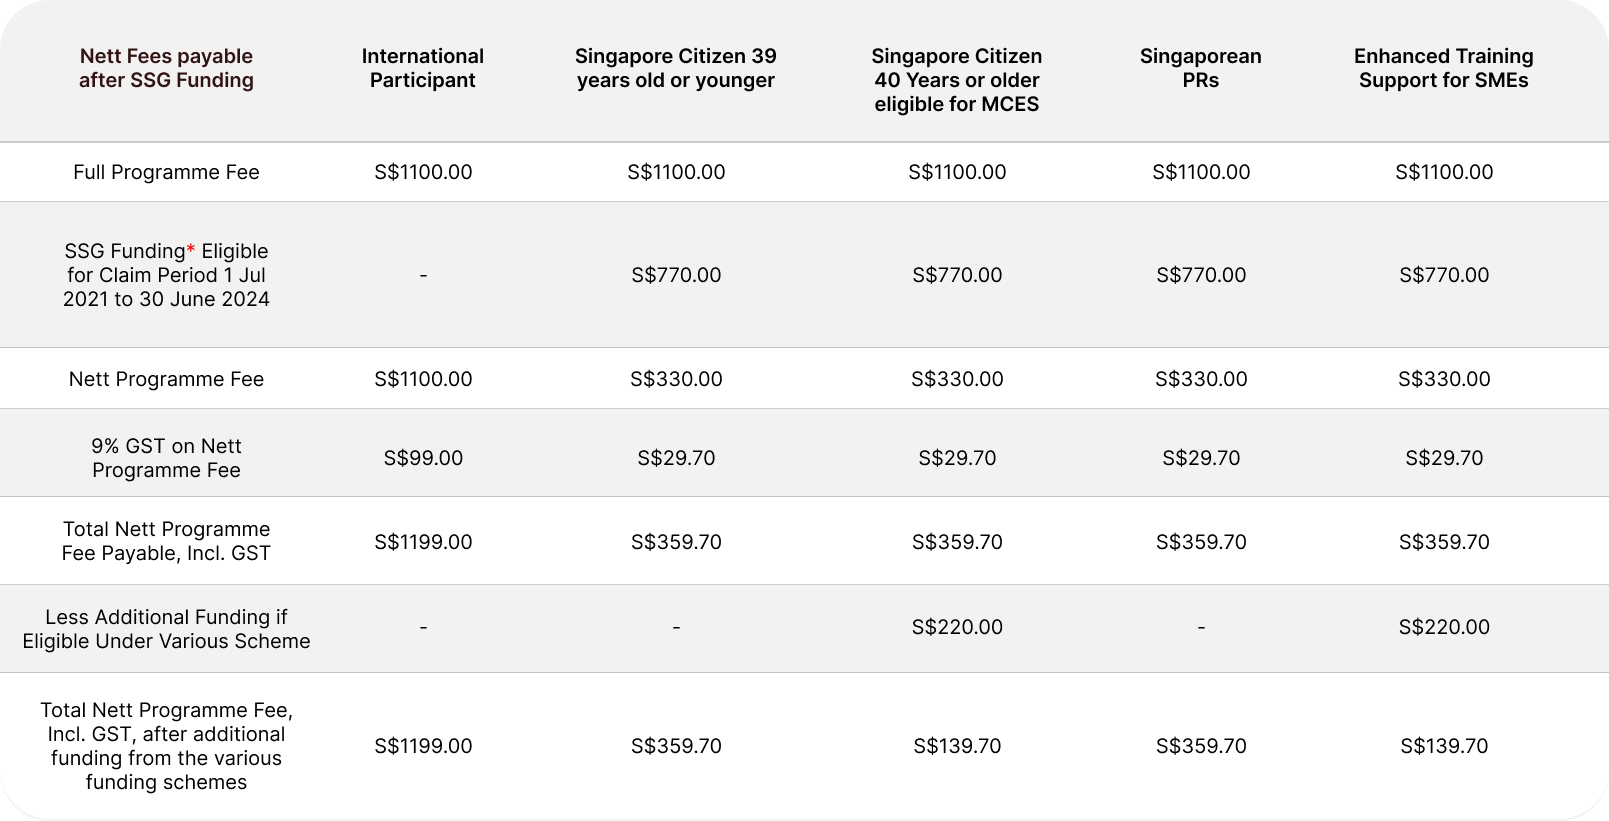Viewport: 1609px width, 821px height.
Task: Click the "Singapore Citizen 39 years old or younger" header
Action: (676, 68)
